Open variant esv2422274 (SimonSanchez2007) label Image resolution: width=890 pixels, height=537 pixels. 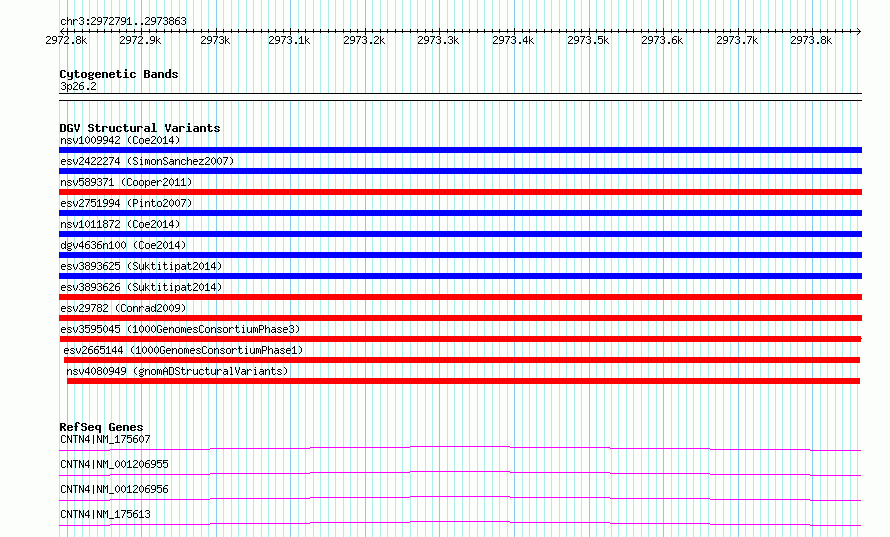pyautogui.click(x=147, y=161)
